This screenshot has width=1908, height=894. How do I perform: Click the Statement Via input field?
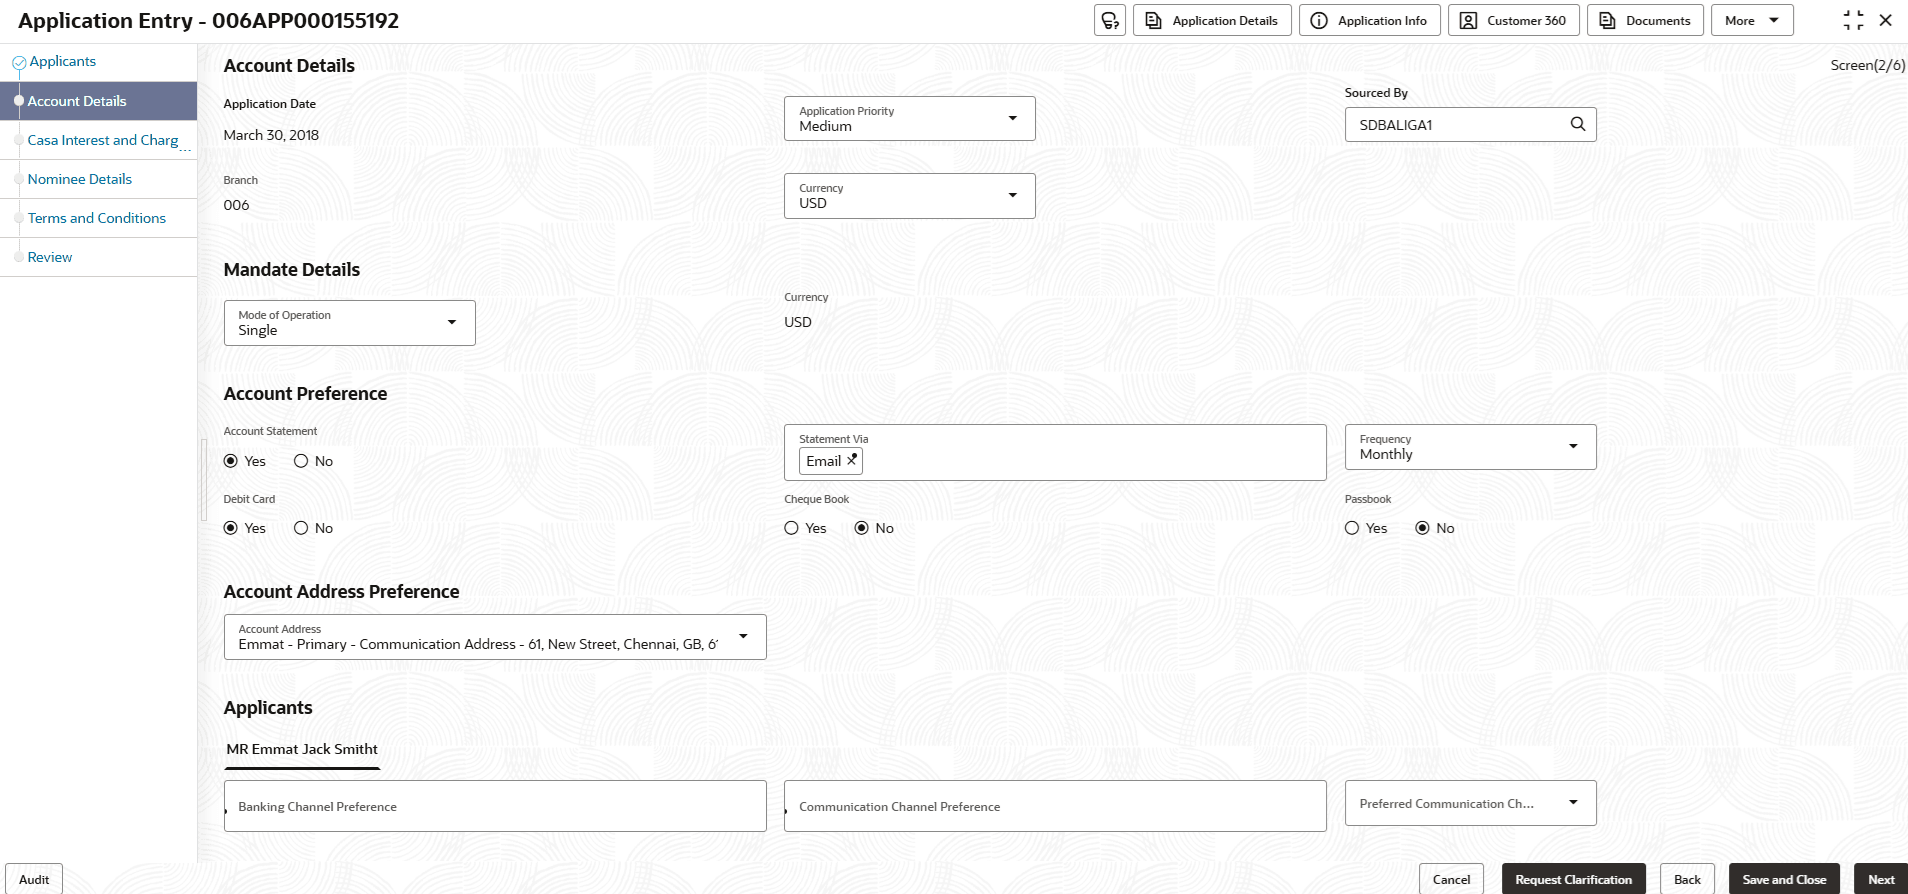point(1055,452)
